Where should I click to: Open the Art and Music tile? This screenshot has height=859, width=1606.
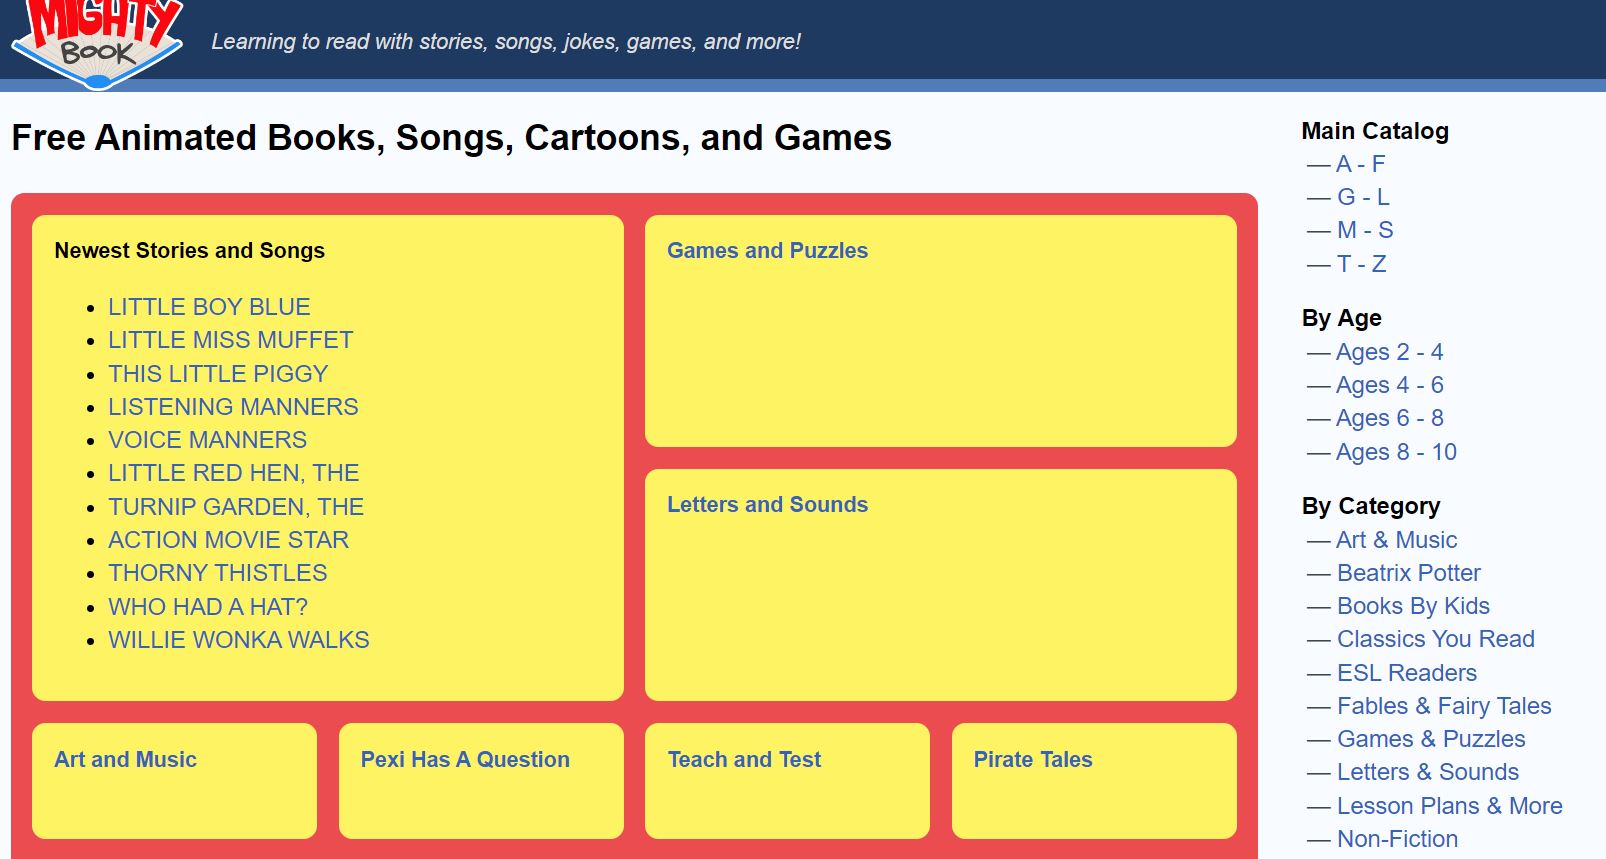[x=125, y=760]
